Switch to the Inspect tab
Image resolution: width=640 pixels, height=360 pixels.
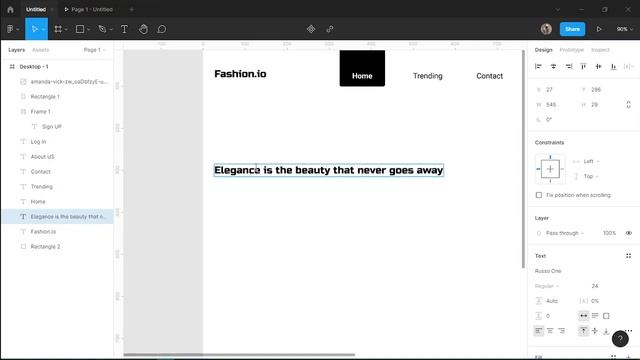point(600,50)
